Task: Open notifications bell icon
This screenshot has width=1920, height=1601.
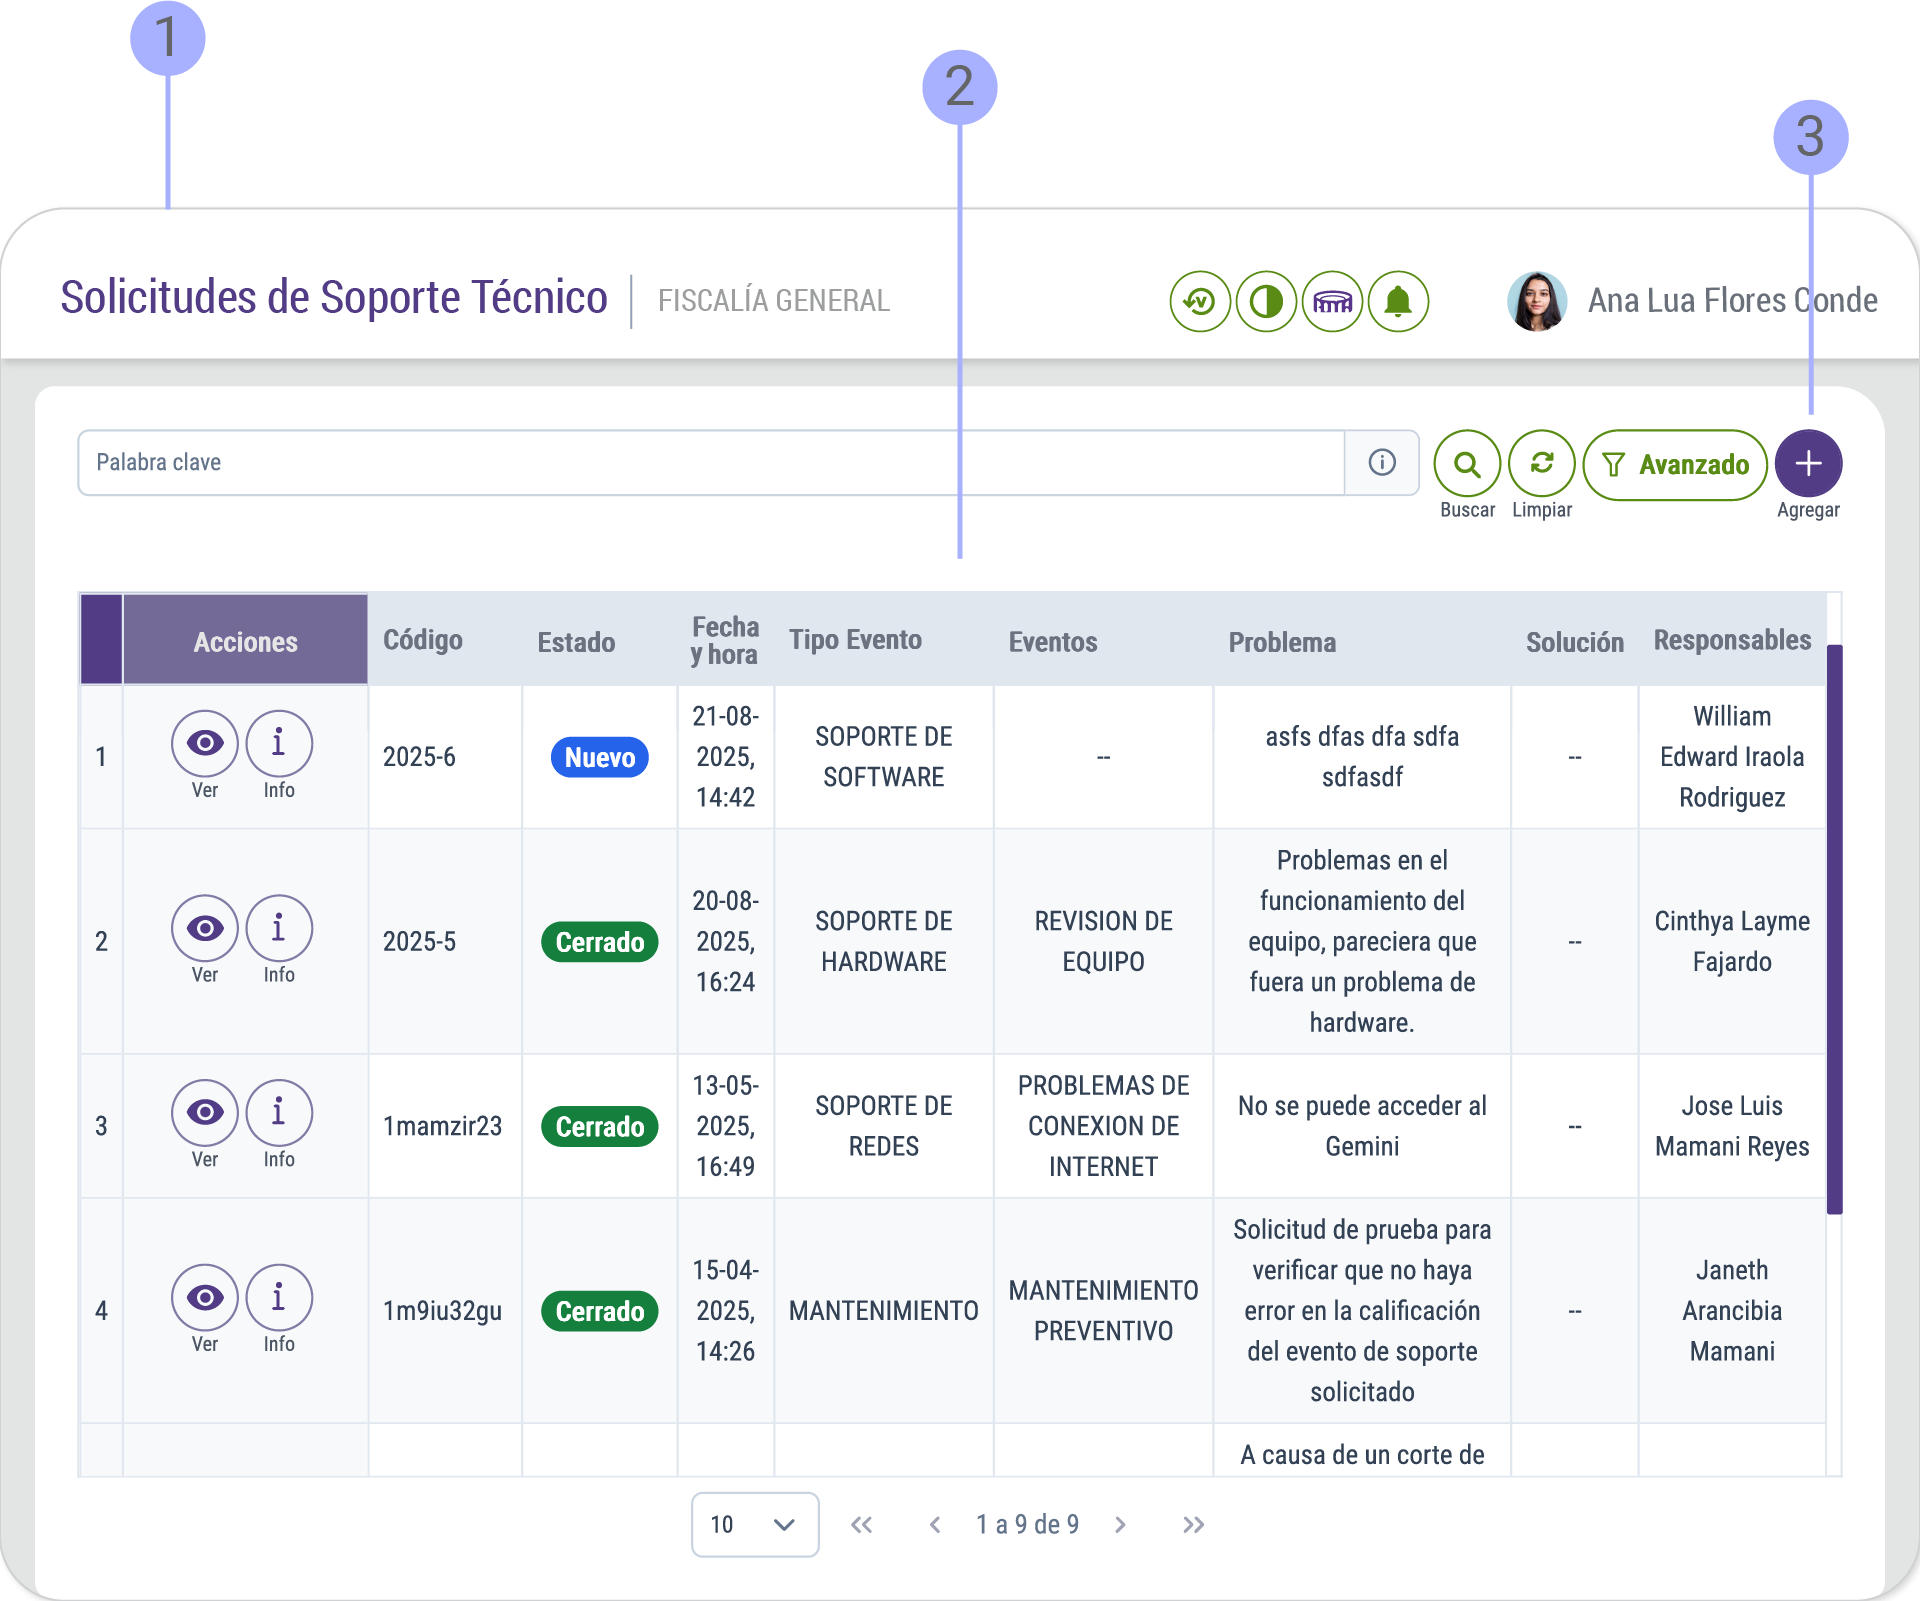Action: [1398, 301]
